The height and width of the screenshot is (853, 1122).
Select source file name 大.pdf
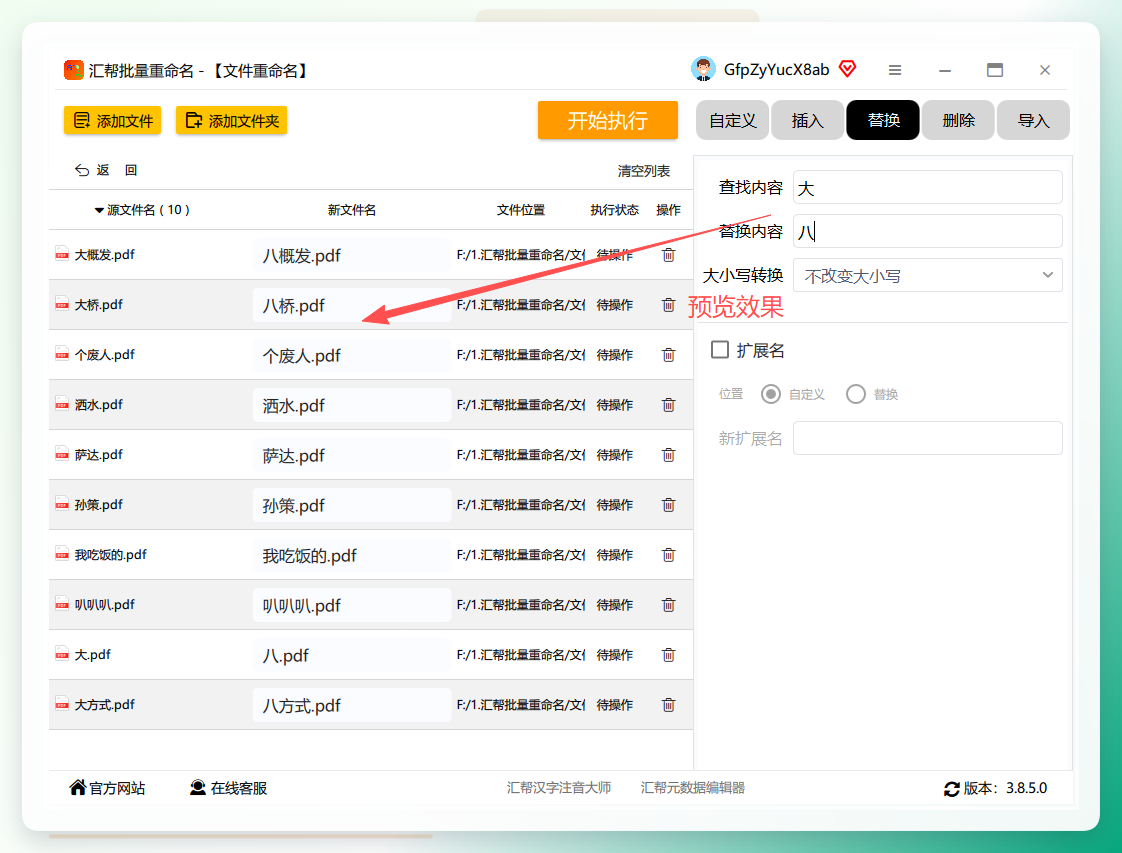[93, 655]
